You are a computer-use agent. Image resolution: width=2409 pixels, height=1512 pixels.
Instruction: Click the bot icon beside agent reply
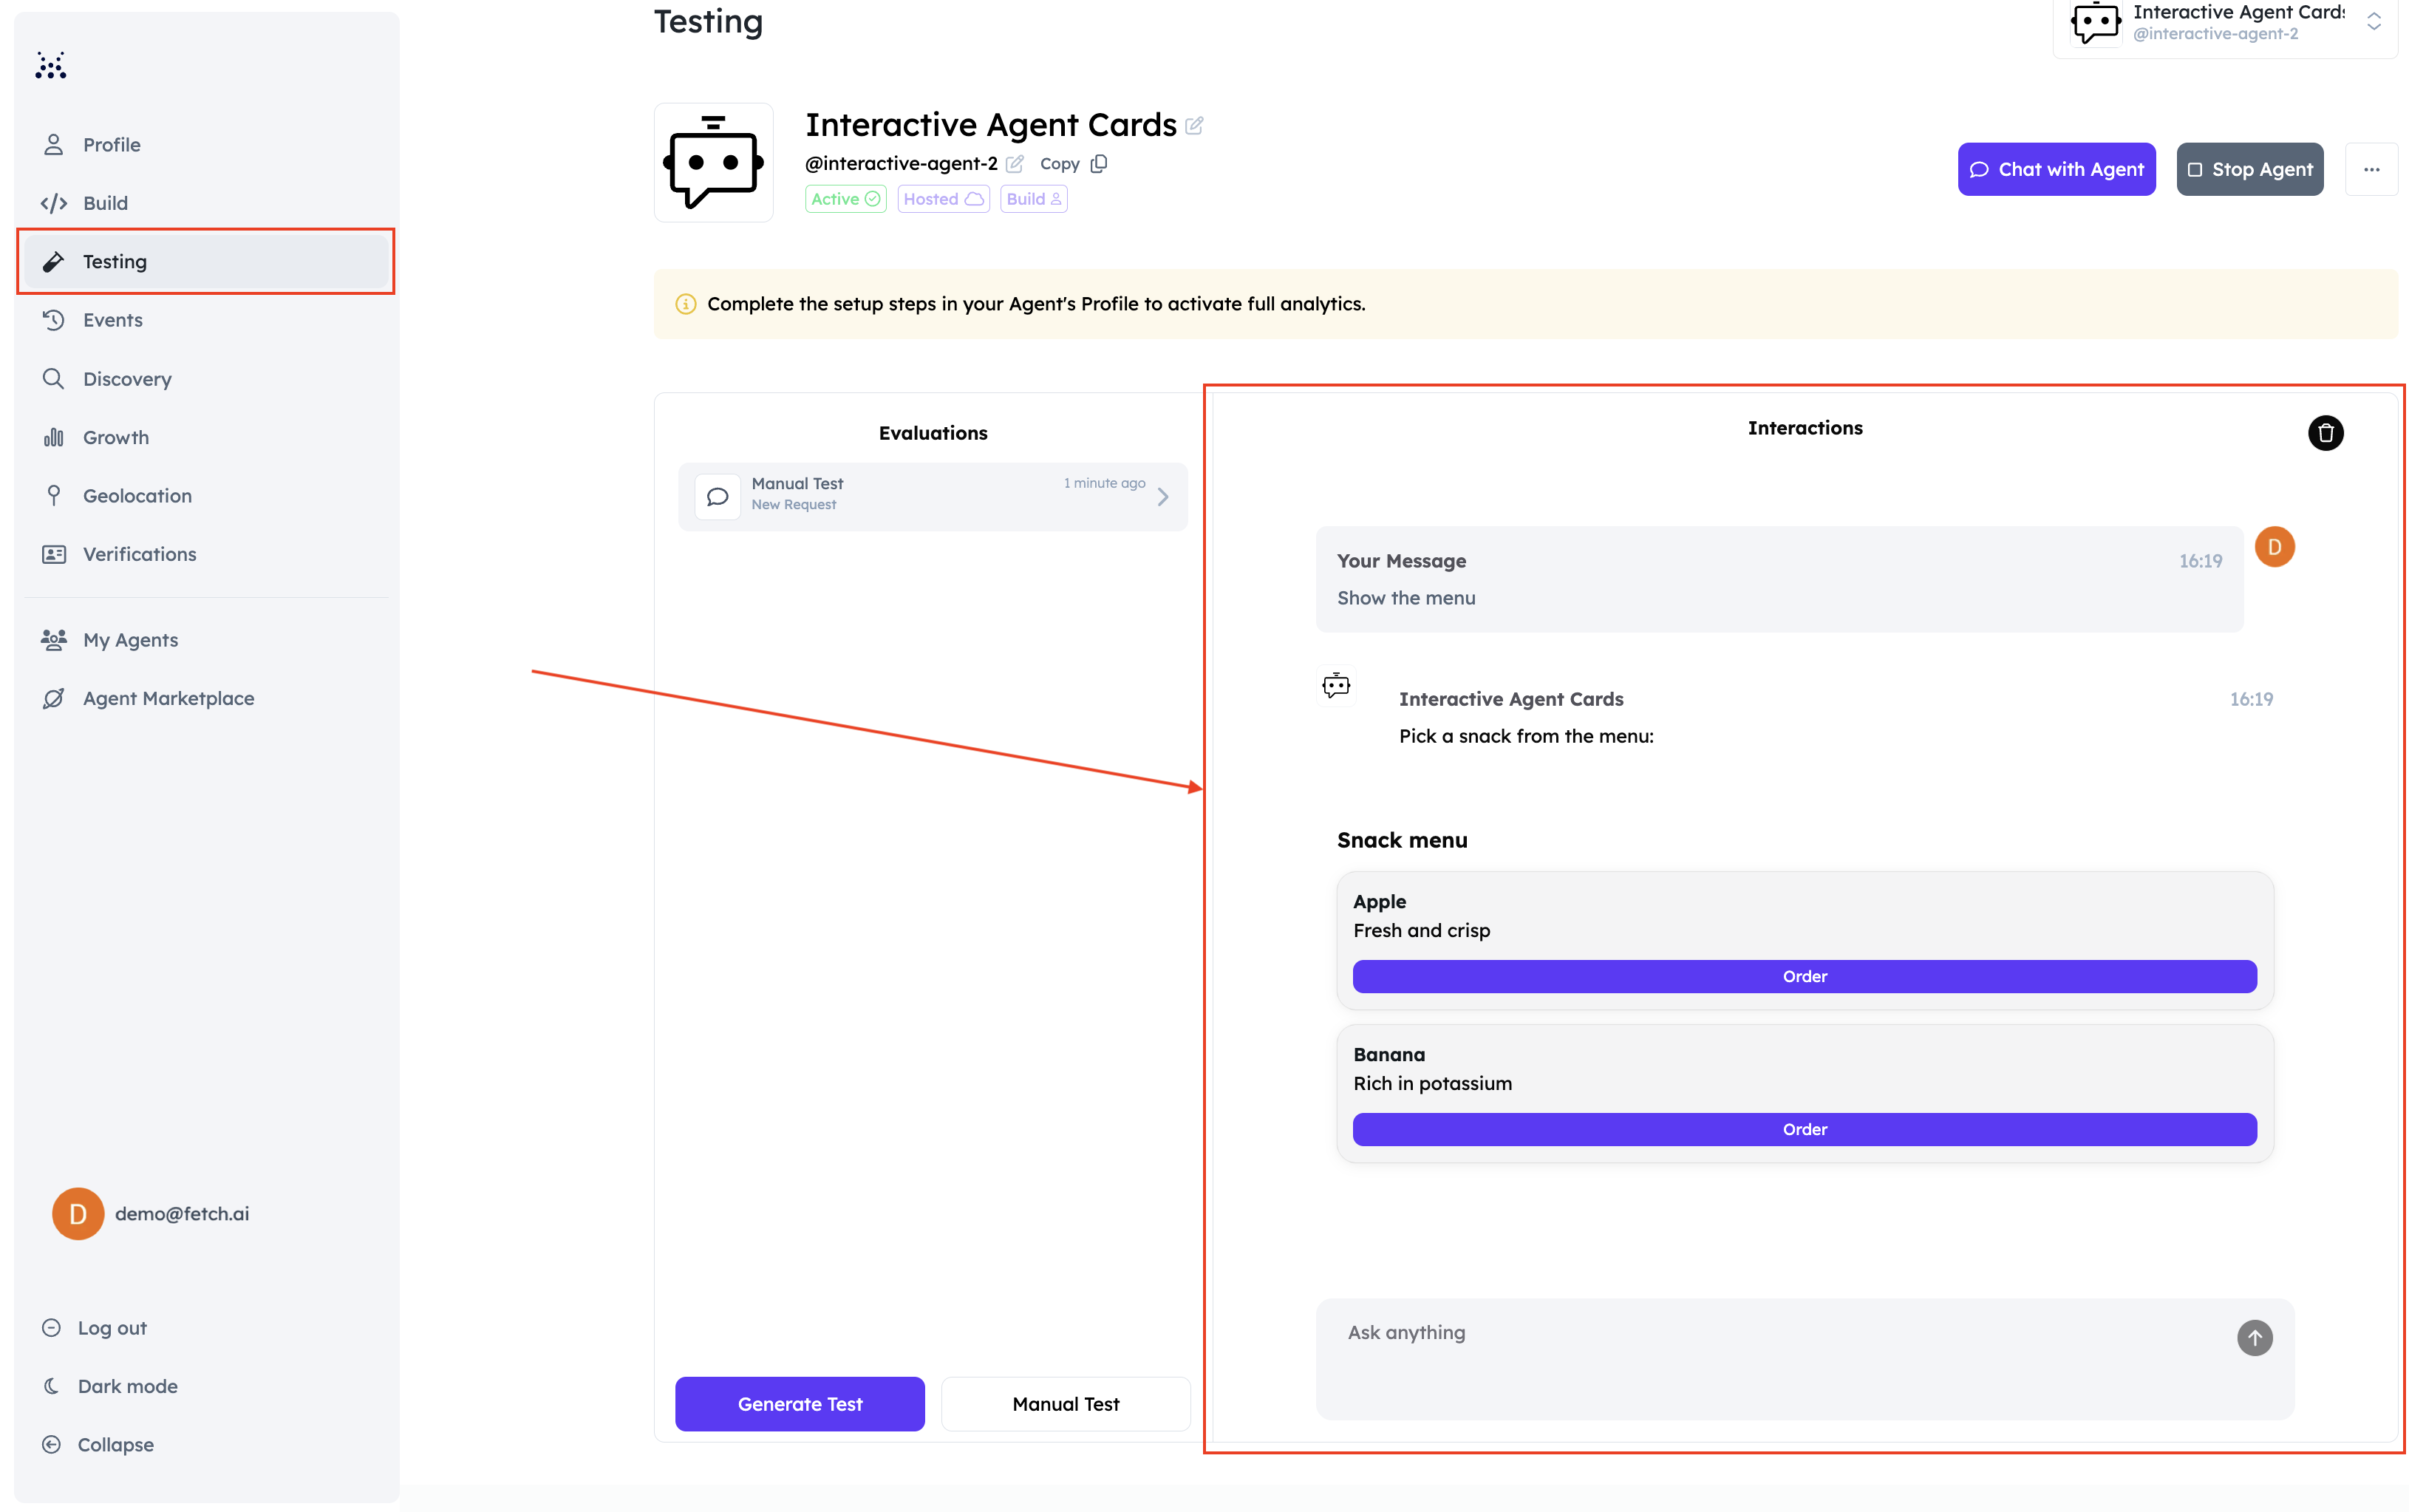point(1336,686)
